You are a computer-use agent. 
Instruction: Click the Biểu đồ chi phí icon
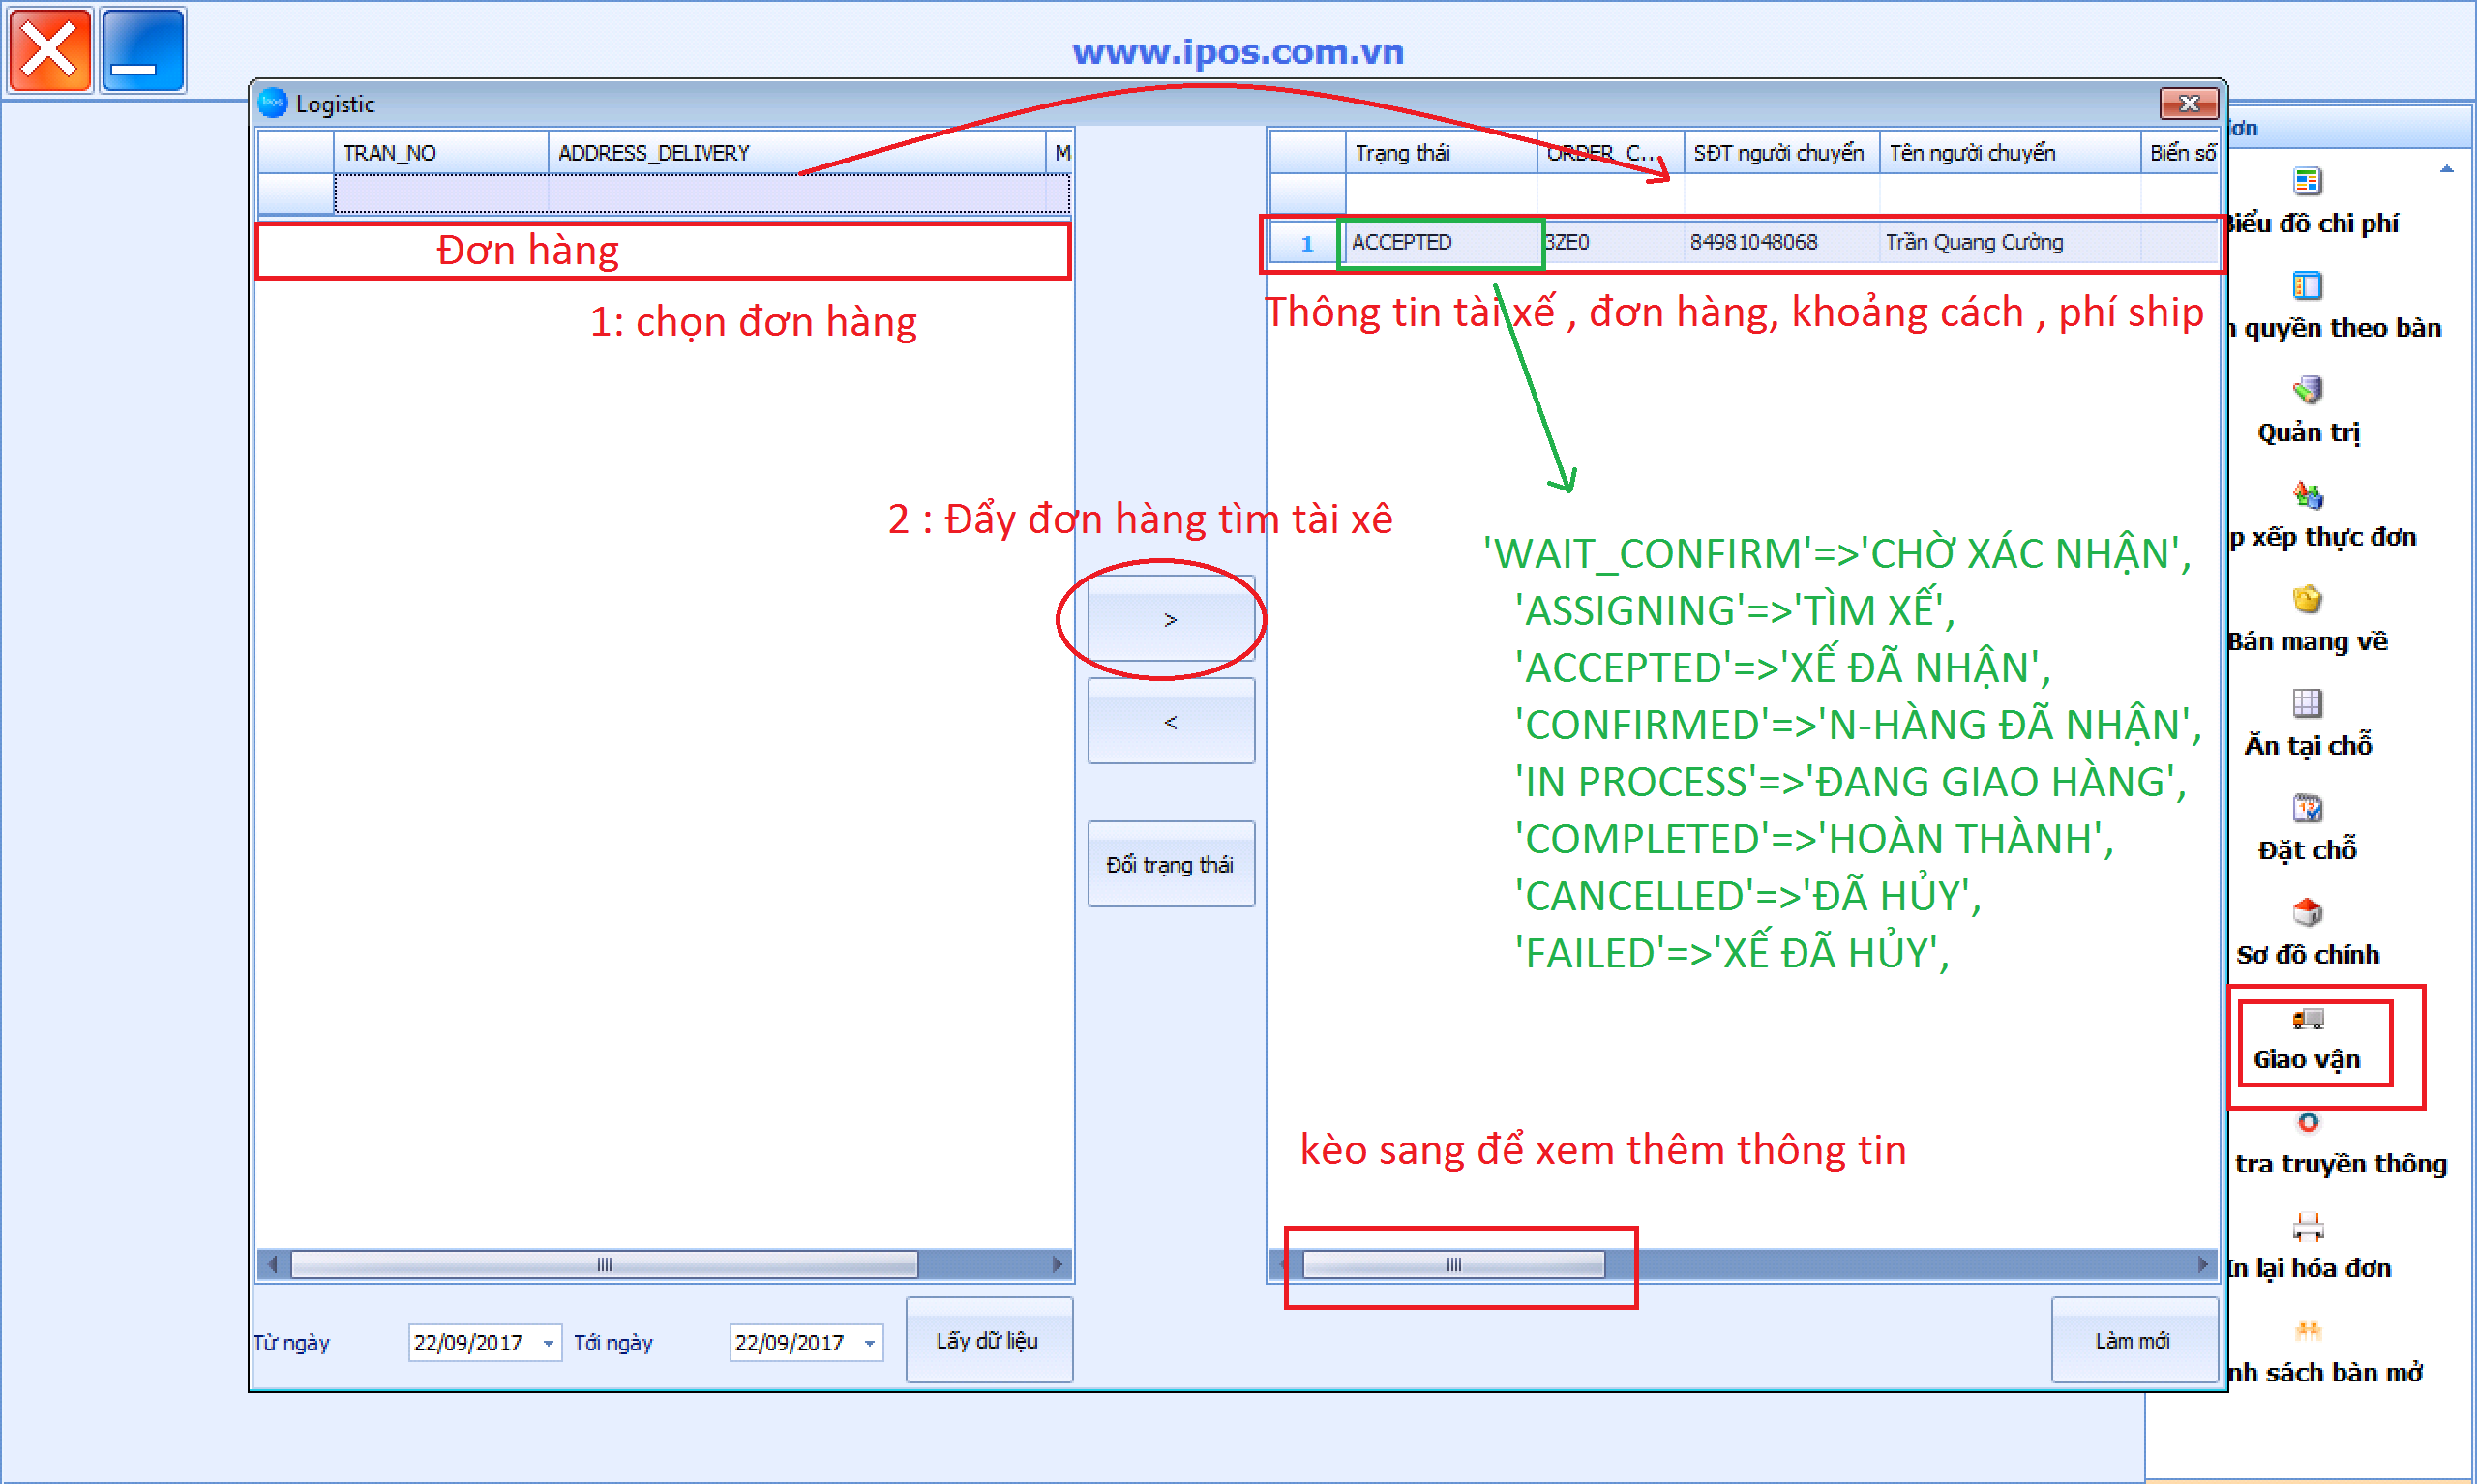[2307, 182]
